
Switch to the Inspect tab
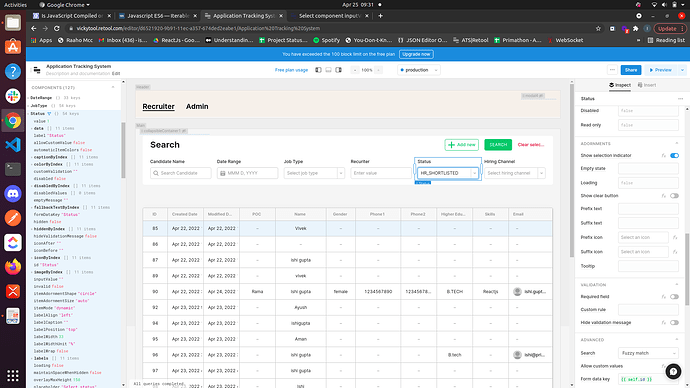tap(620, 85)
